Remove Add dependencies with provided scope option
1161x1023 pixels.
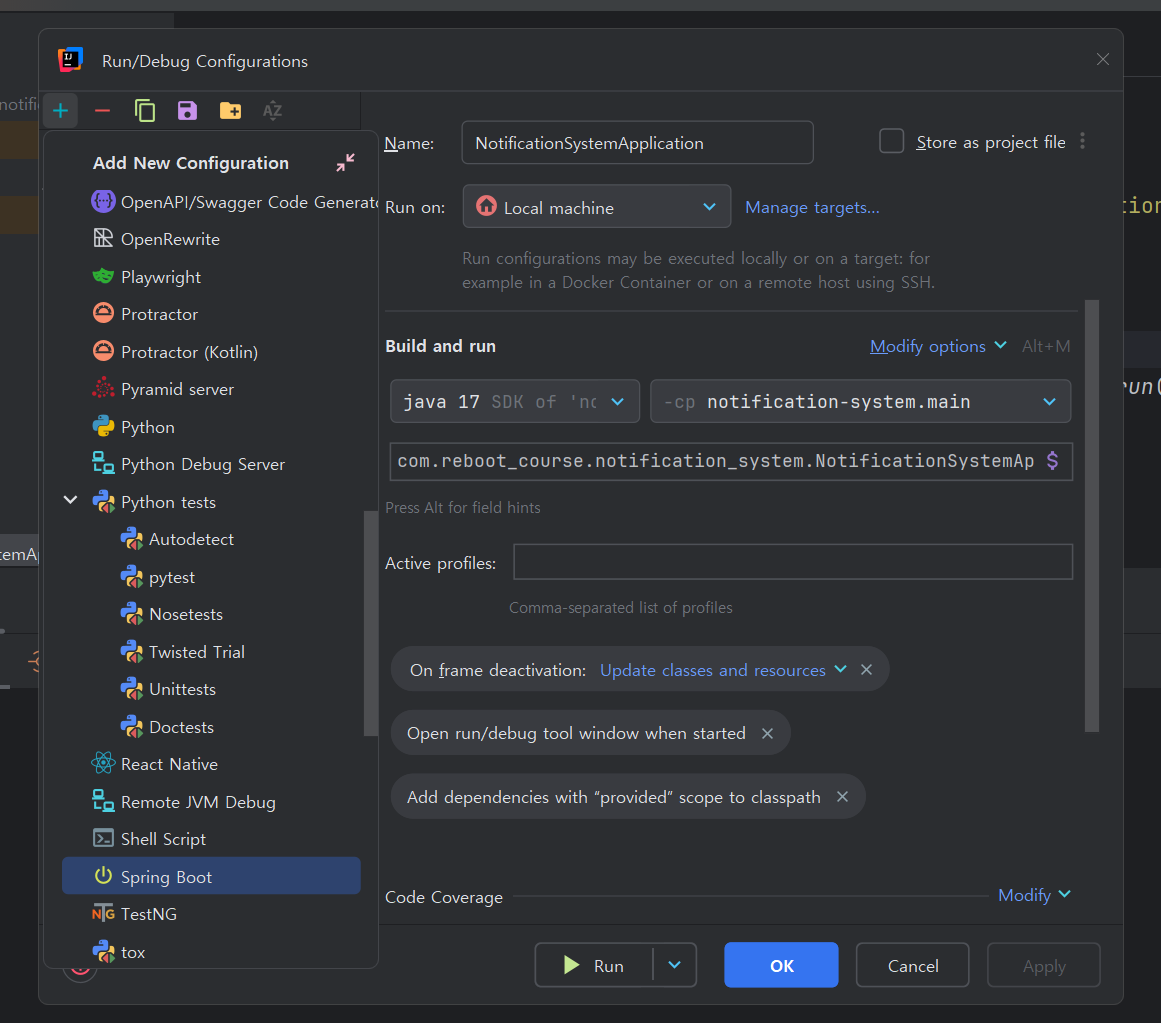pos(842,797)
